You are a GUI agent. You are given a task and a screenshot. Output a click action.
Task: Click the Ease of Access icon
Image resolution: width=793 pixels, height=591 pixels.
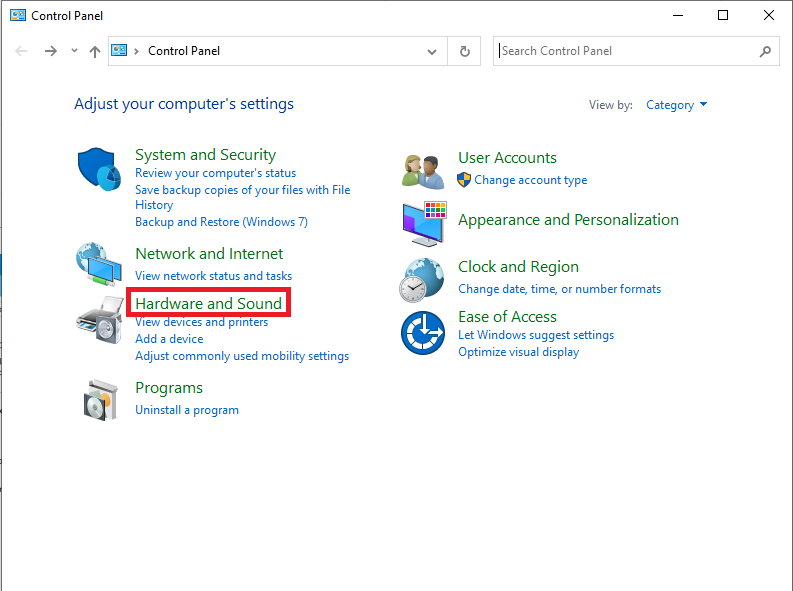click(x=423, y=333)
